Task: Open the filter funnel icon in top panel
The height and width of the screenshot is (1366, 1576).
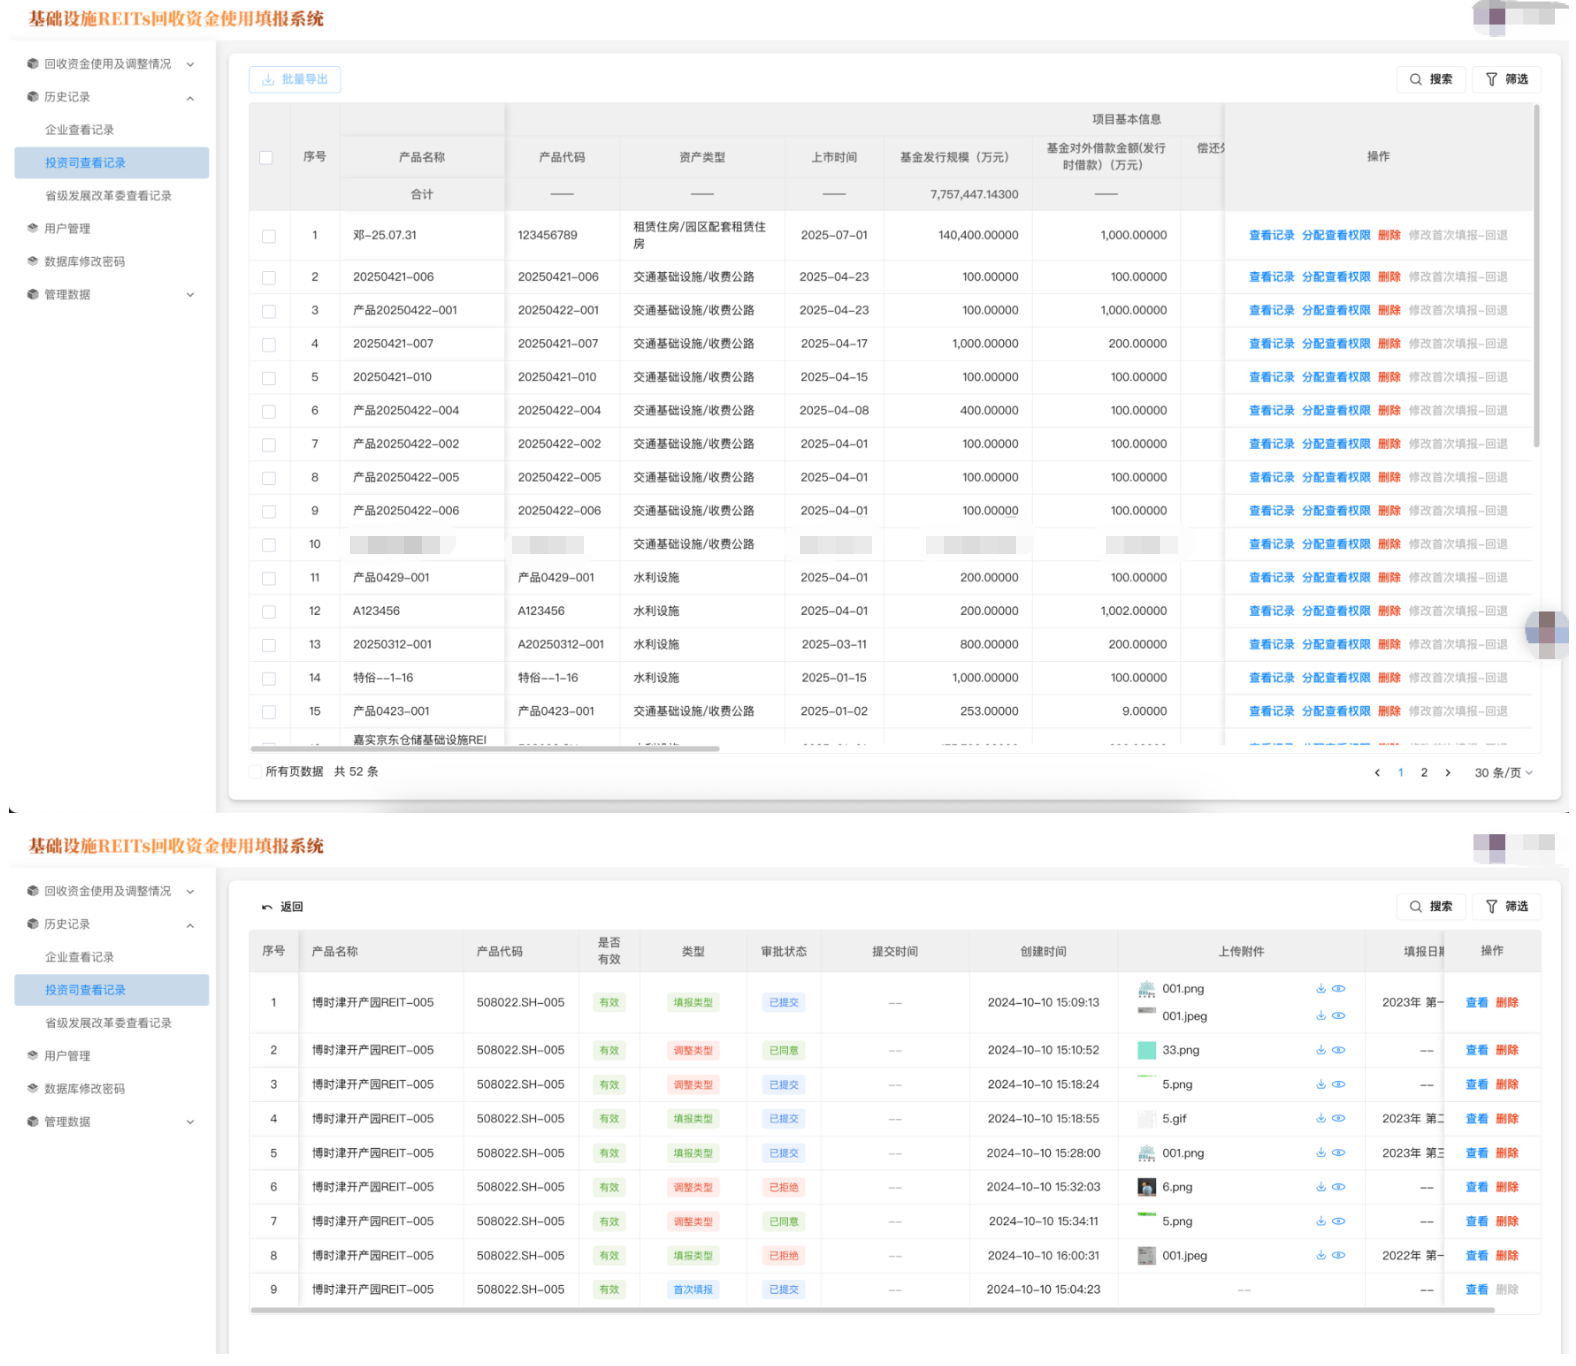Action: point(1491,80)
